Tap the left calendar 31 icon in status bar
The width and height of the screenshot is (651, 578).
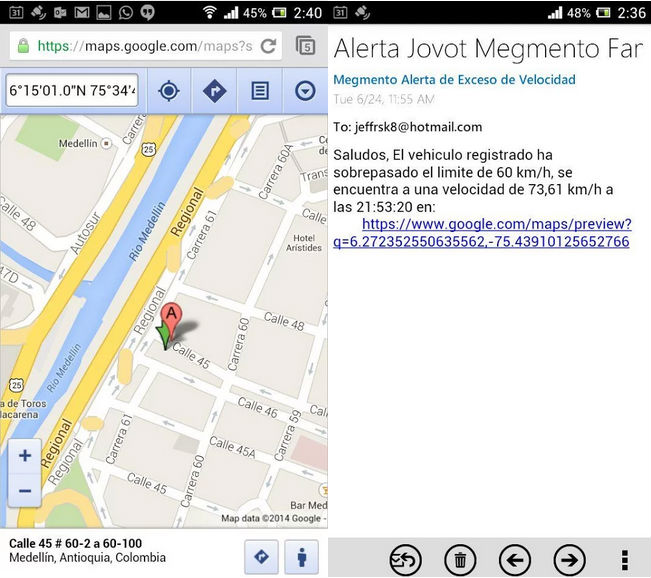(16, 12)
